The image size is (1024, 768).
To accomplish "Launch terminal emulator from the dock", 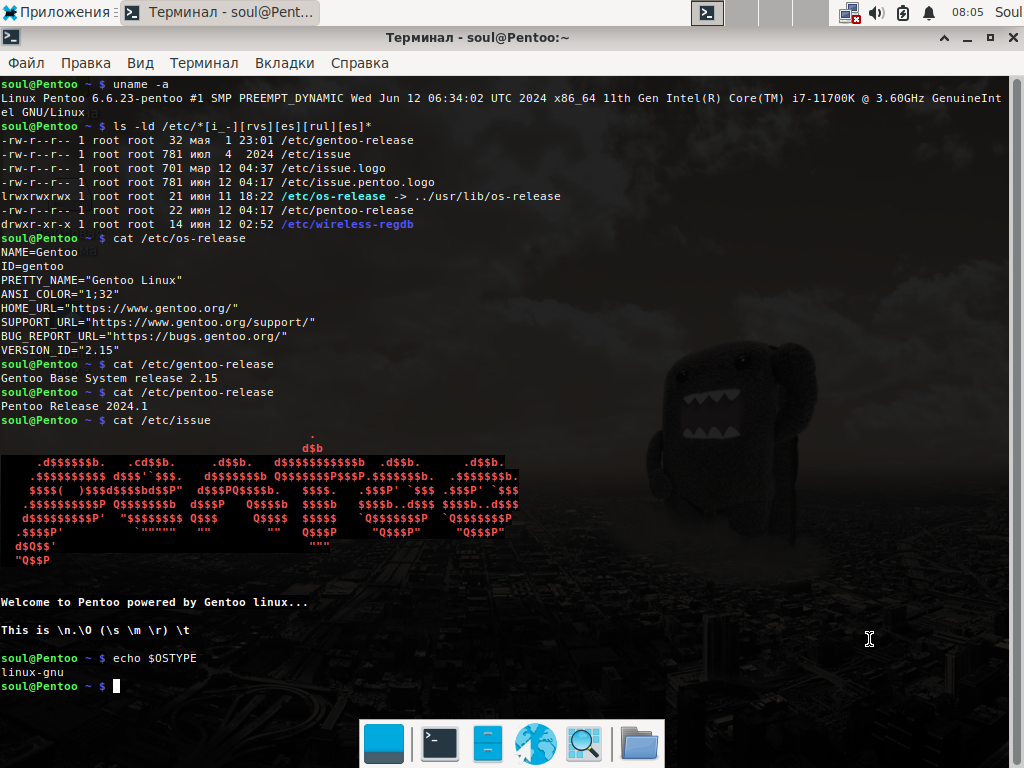I will click(x=440, y=743).
